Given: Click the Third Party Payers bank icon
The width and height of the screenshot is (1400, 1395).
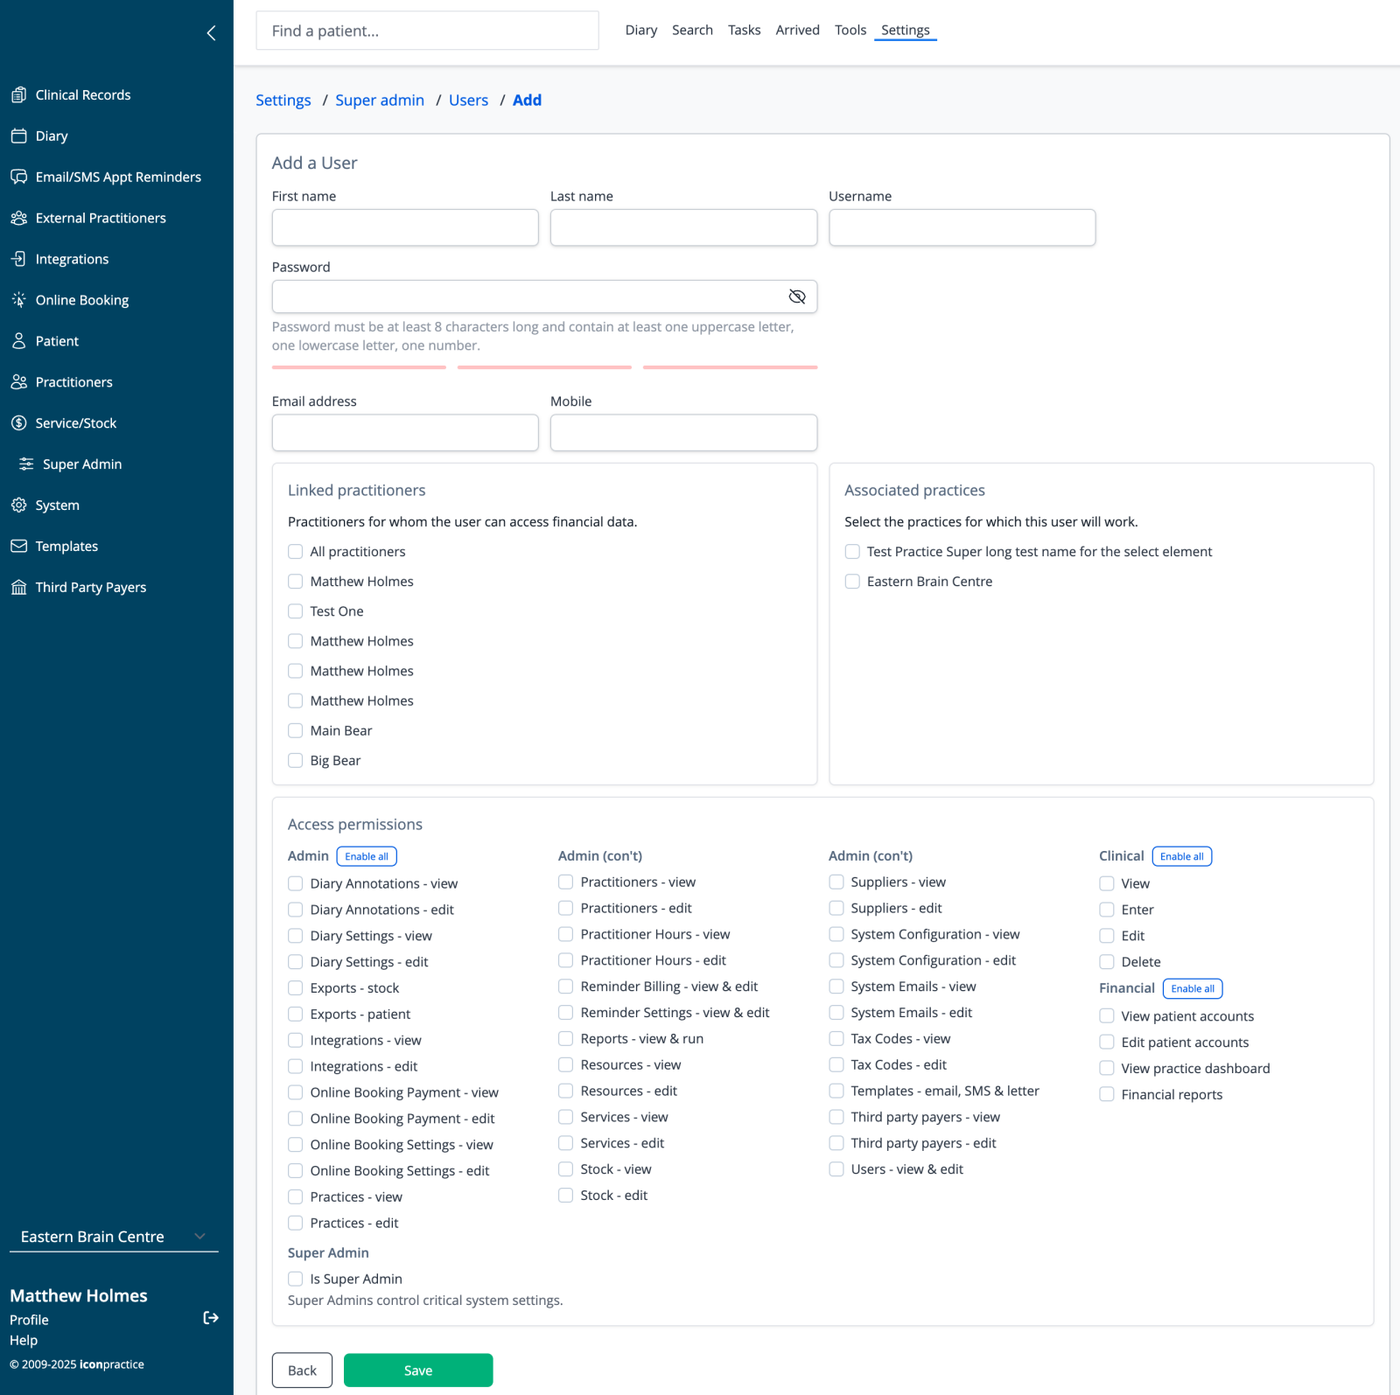Looking at the screenshot, I should click(x=19, y=587).
